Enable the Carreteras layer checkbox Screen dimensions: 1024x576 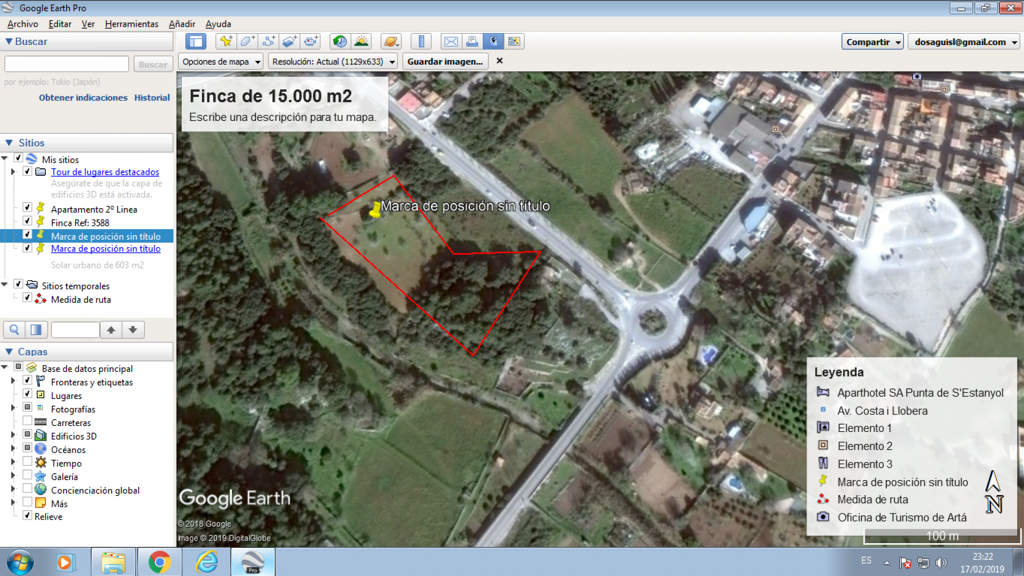pos(27,423)
